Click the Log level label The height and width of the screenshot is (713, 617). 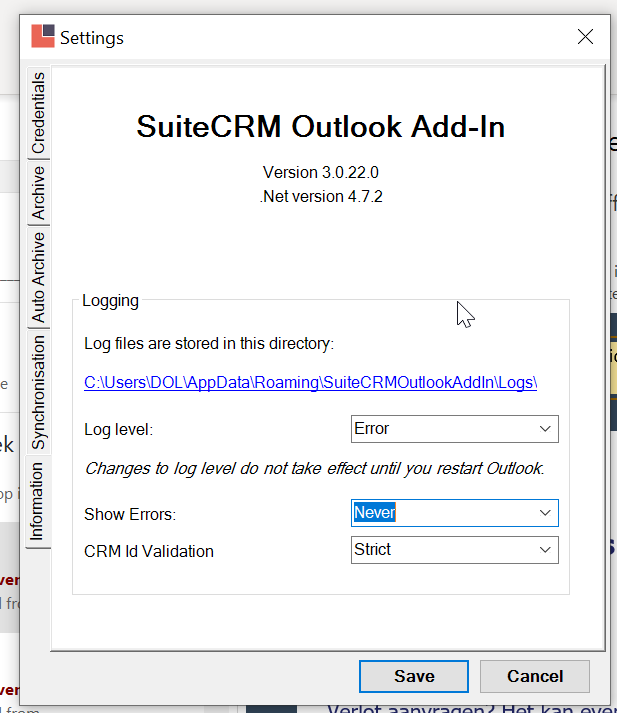[118, 430]
